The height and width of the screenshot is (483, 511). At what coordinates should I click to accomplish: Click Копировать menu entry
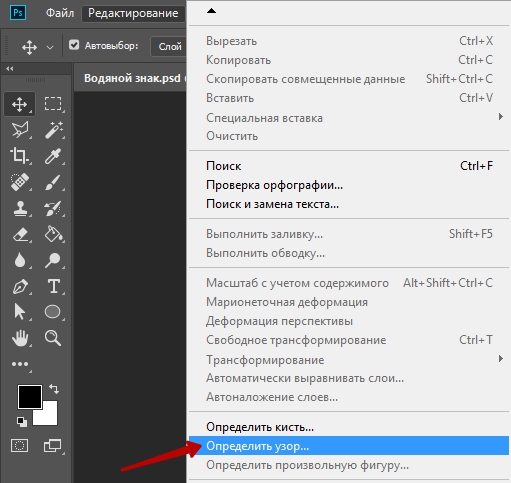tap(349, 60)
